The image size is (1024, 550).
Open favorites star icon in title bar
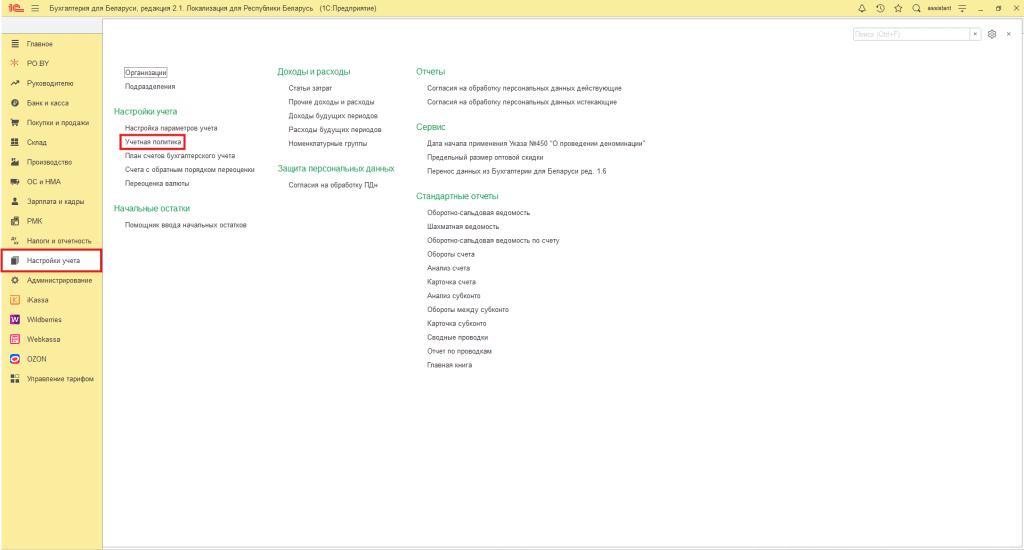tap(898, 8)
